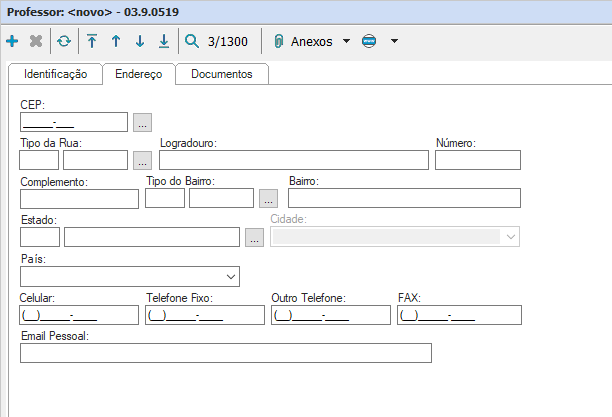612x417 pixels.
Task: Go to previous record up arrow
Action: pos(116,42)
